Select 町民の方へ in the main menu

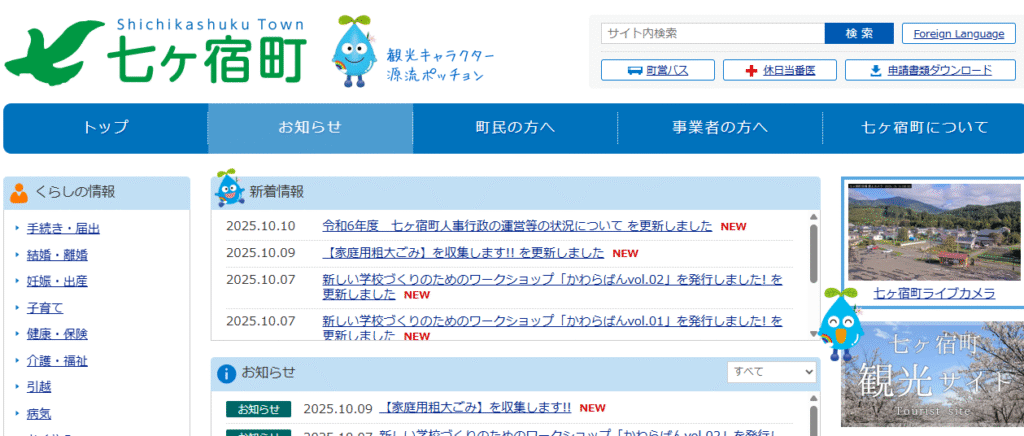[515, 127]
